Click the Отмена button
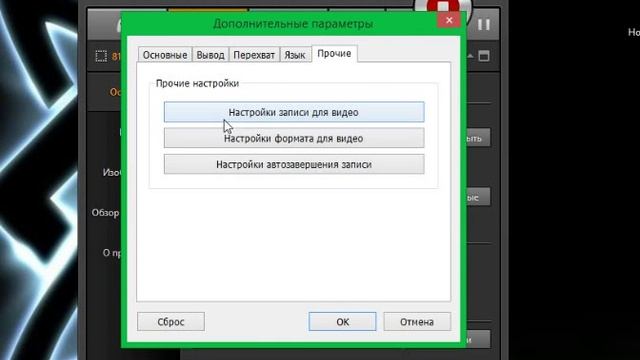The height and width of the screenshot is (360, 640). pos(417,322)
